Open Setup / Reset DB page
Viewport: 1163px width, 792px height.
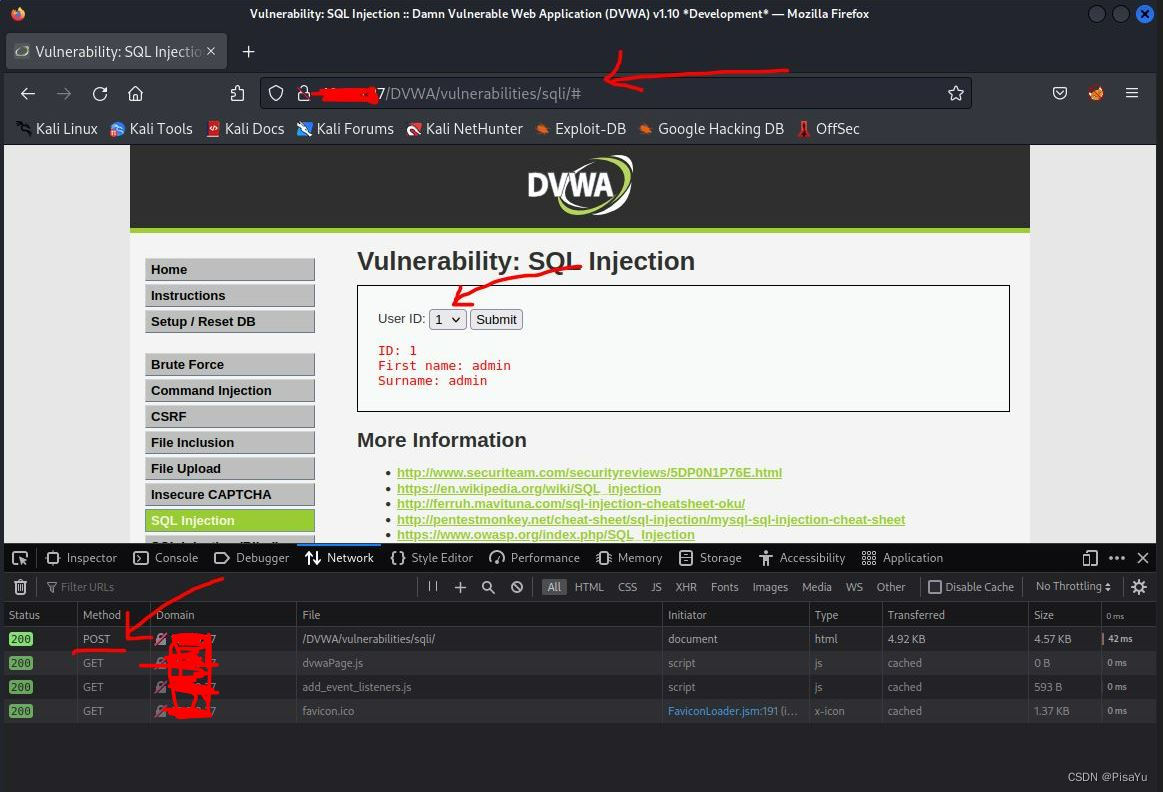[x=230, y=322]
